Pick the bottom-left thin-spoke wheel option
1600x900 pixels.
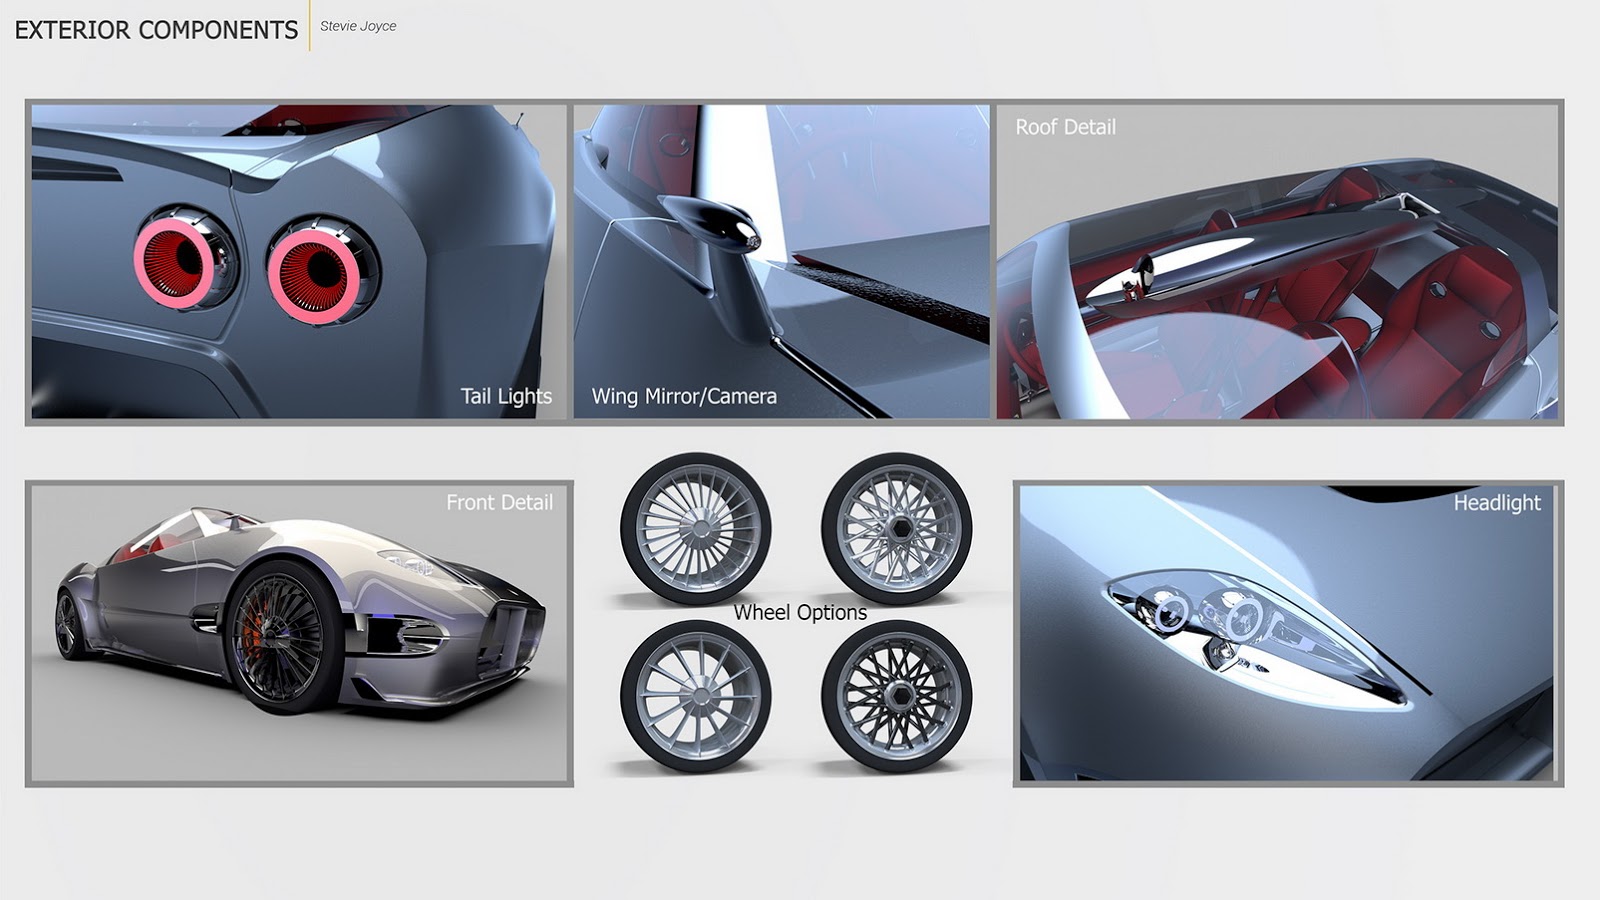click(x=695, y=696)
